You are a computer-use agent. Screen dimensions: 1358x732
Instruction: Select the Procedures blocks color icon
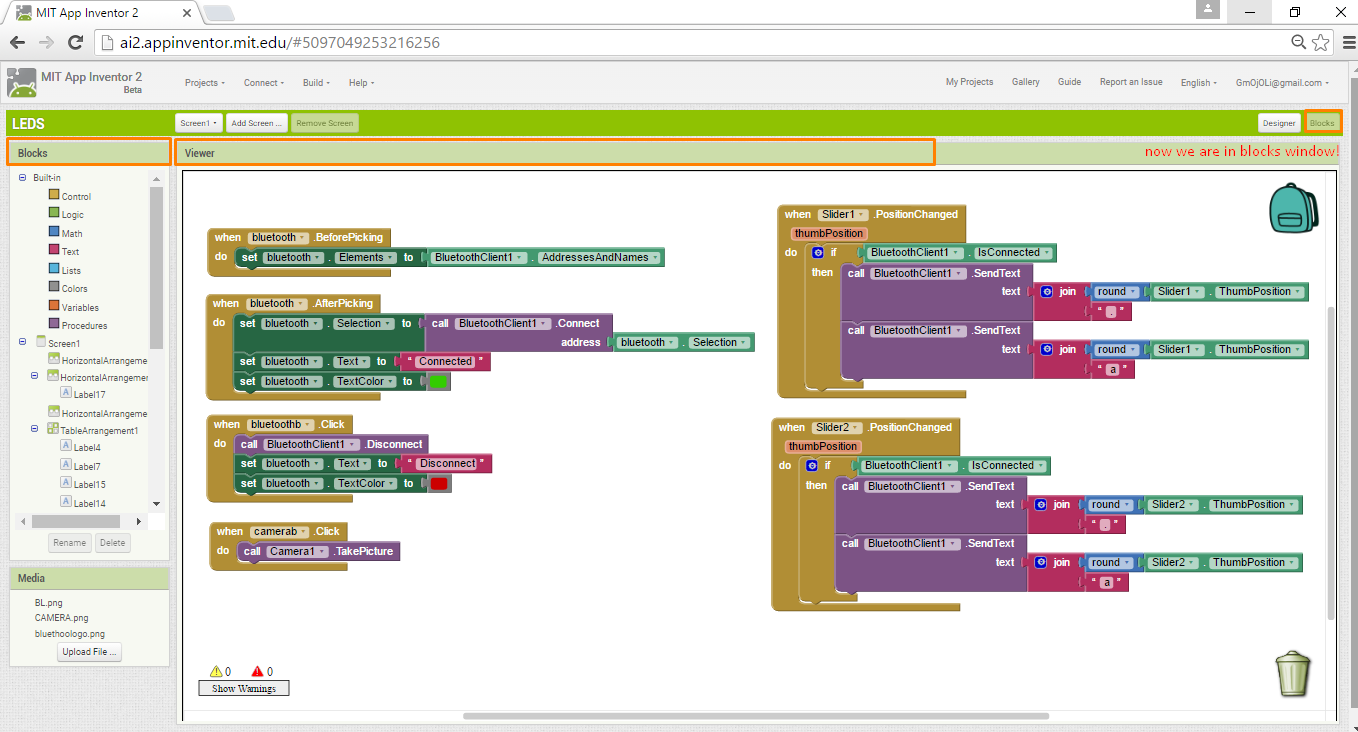(x=53, y=325)
